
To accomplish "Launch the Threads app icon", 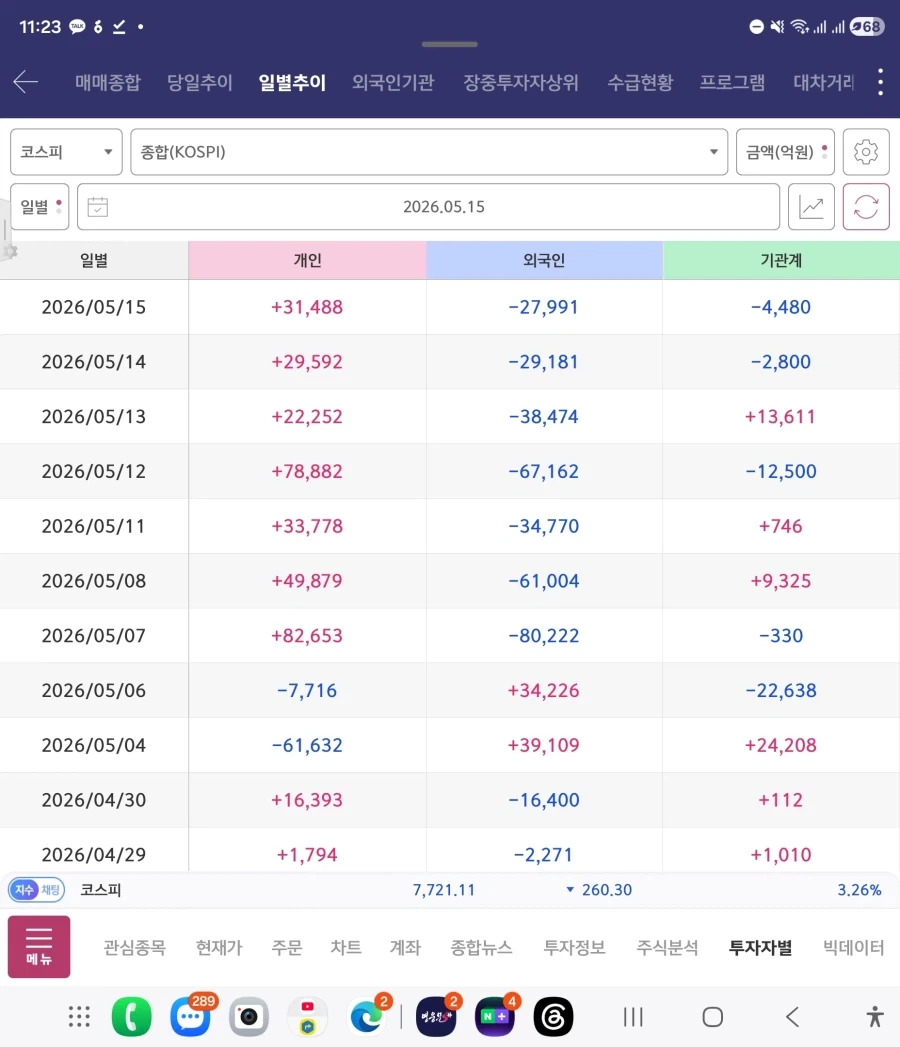I will pos(553,1017).
